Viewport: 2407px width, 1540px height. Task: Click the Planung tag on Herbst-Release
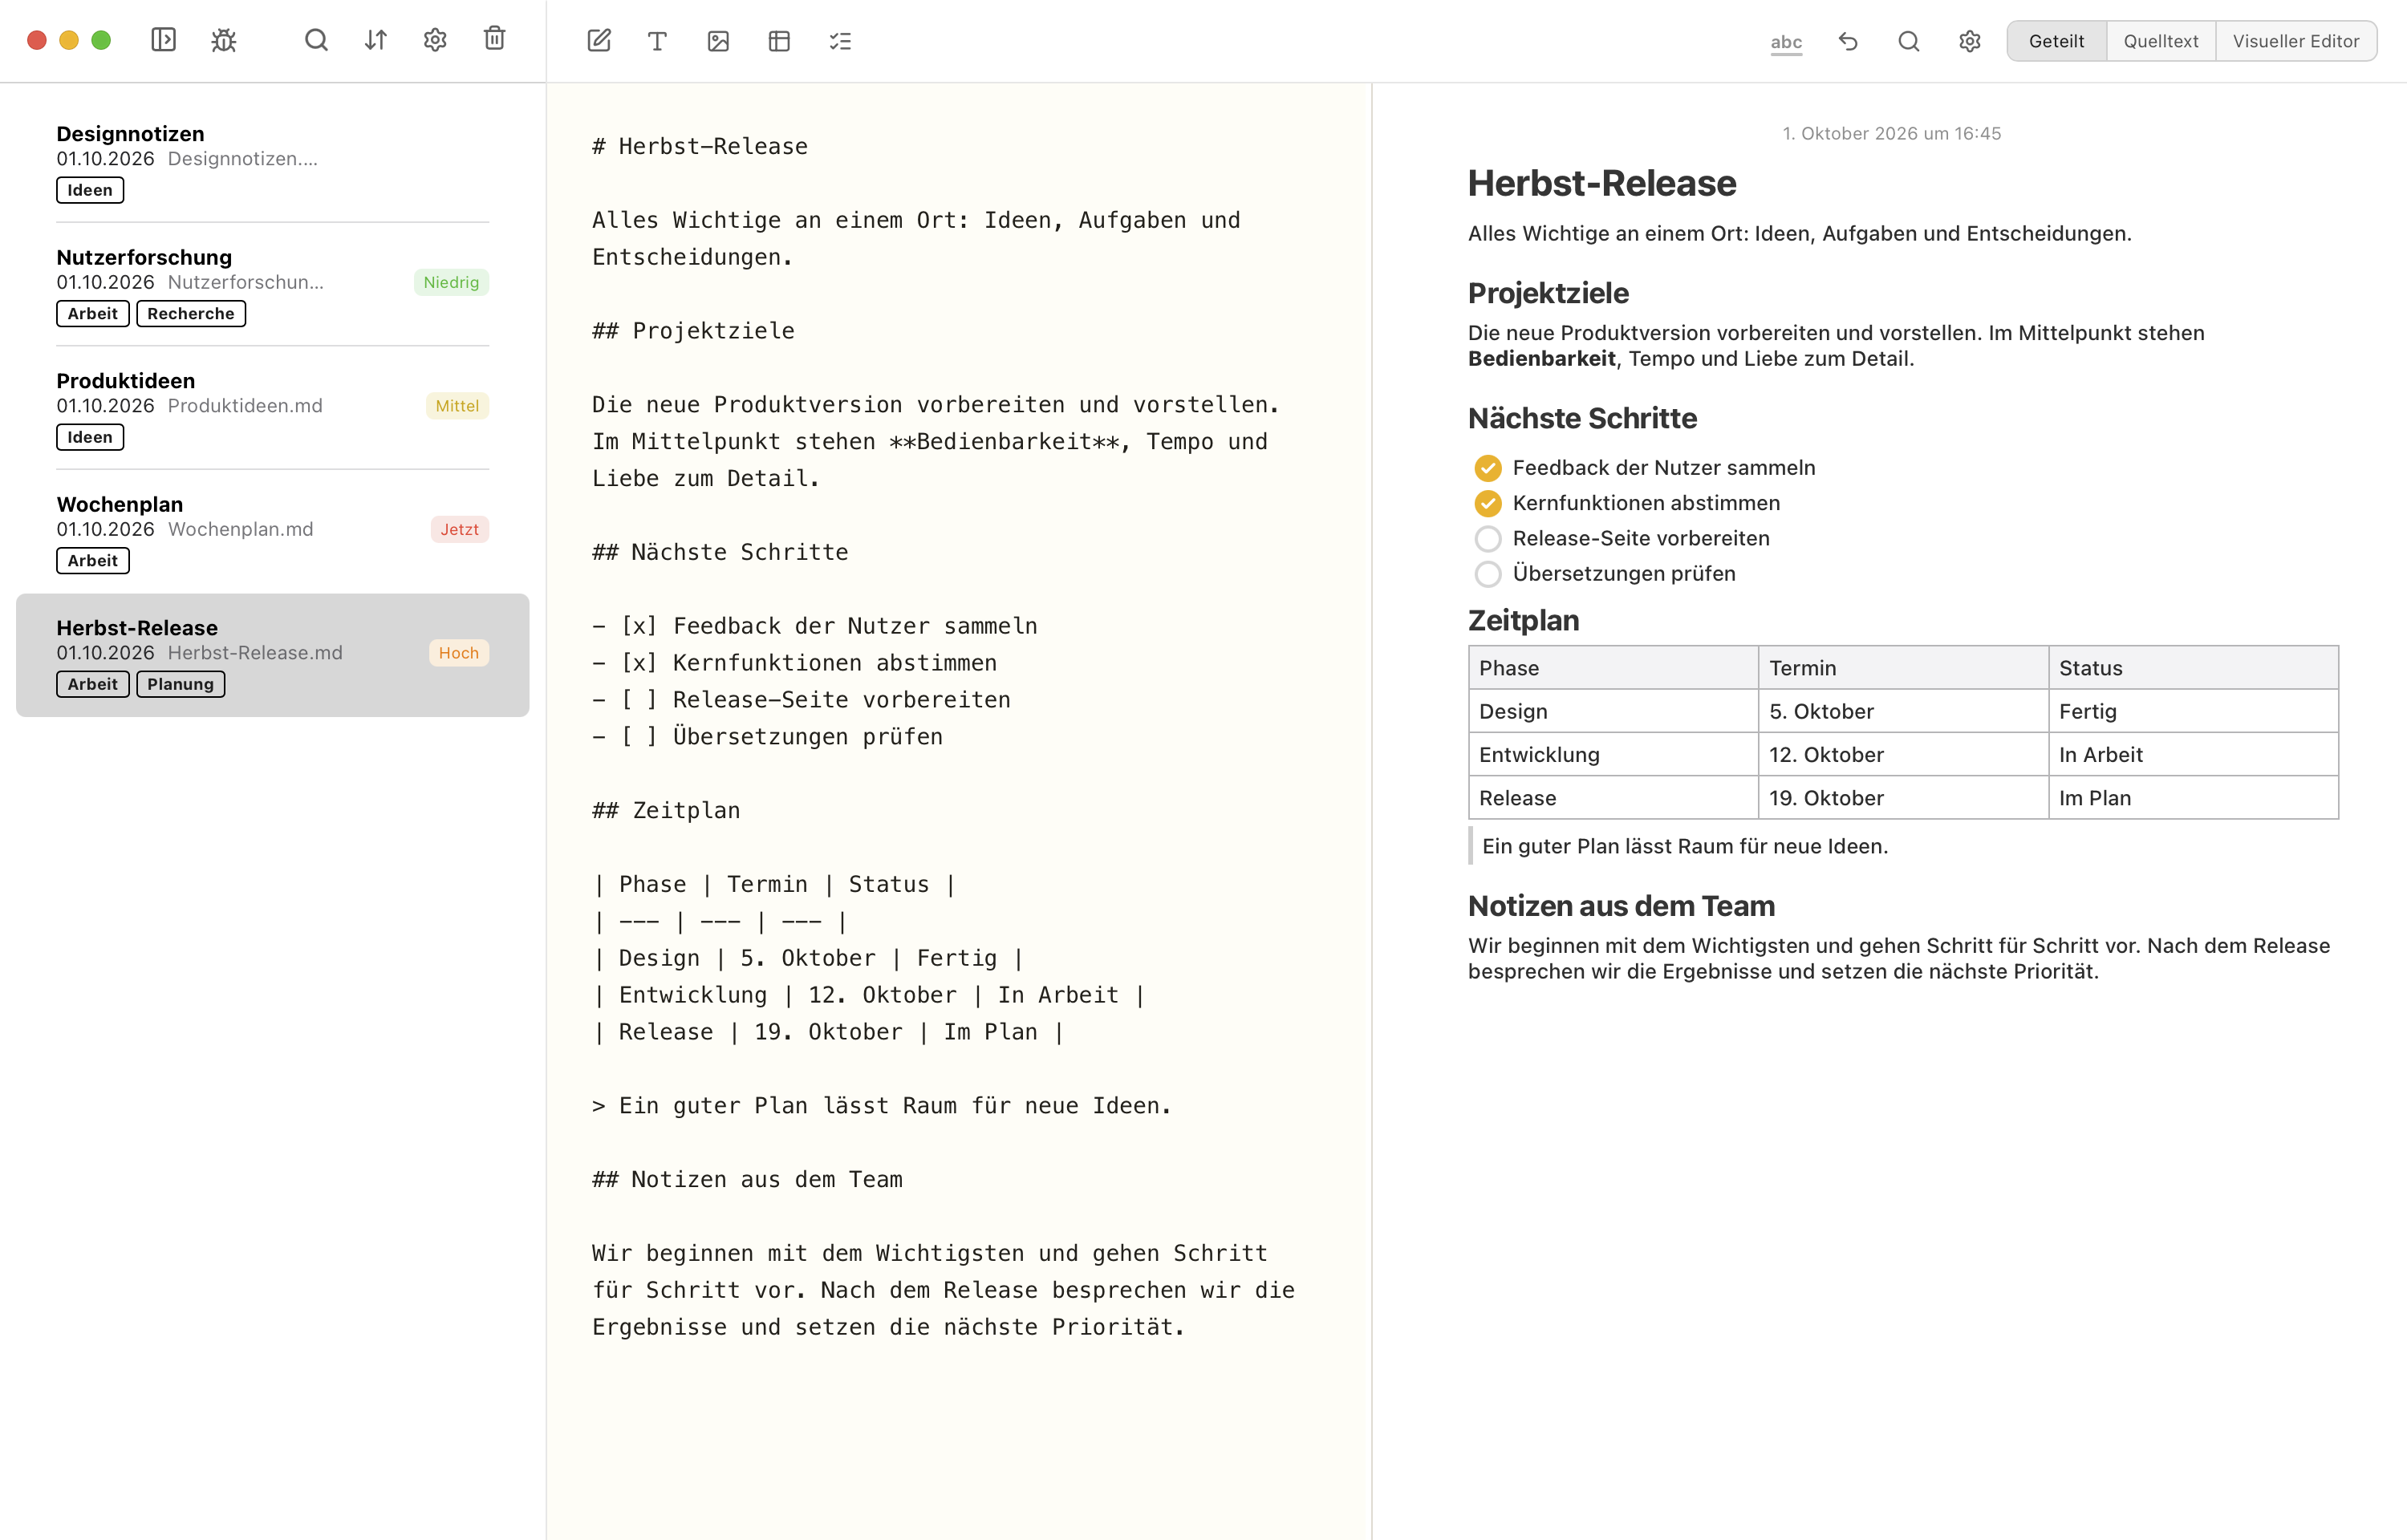pyautogui.click(x=181, y=684)
